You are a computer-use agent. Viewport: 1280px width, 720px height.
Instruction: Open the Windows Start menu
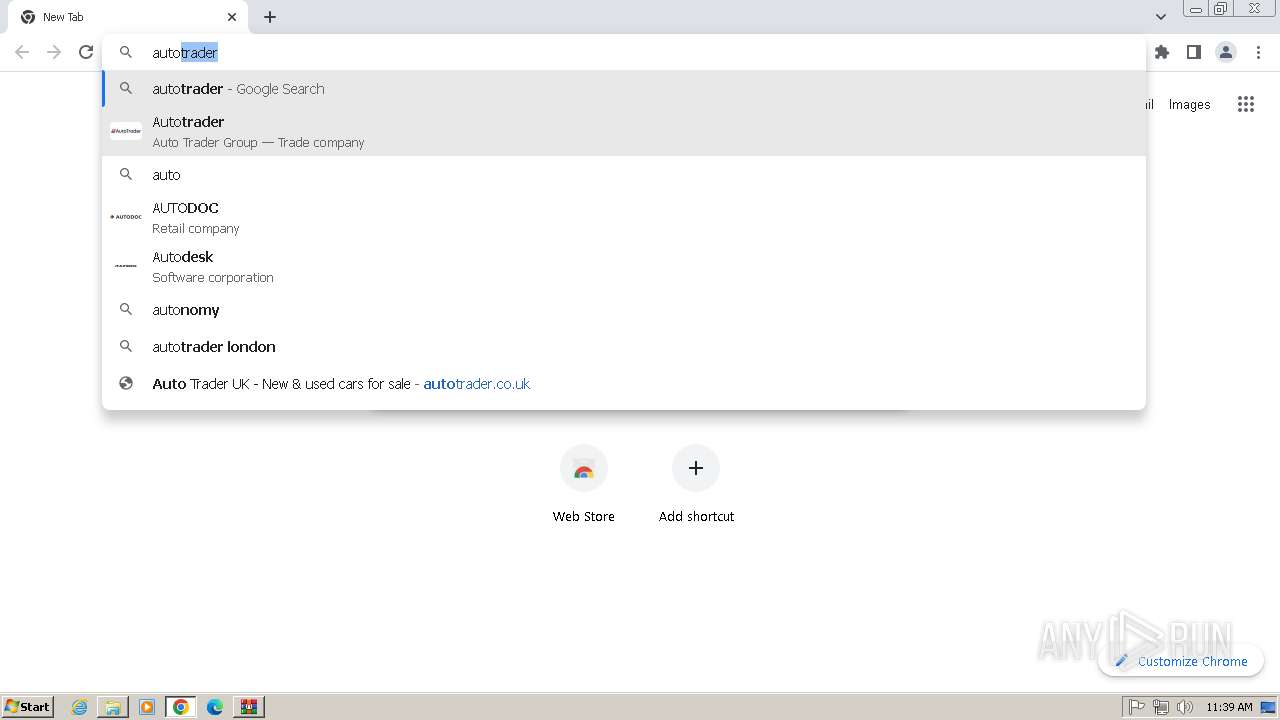28,706
